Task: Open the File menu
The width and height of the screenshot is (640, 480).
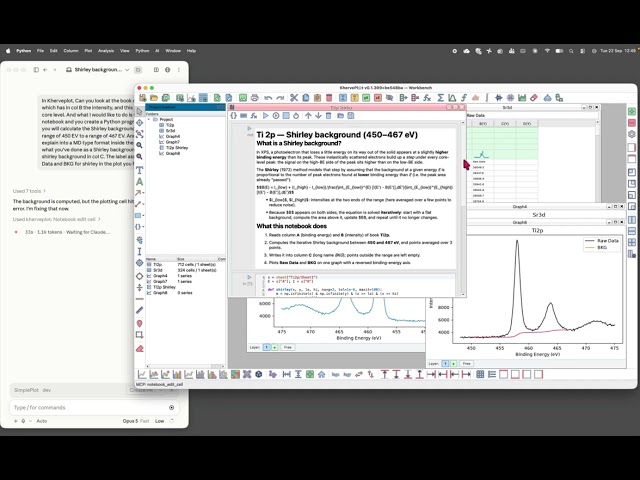Action: [x=40, y=51]
